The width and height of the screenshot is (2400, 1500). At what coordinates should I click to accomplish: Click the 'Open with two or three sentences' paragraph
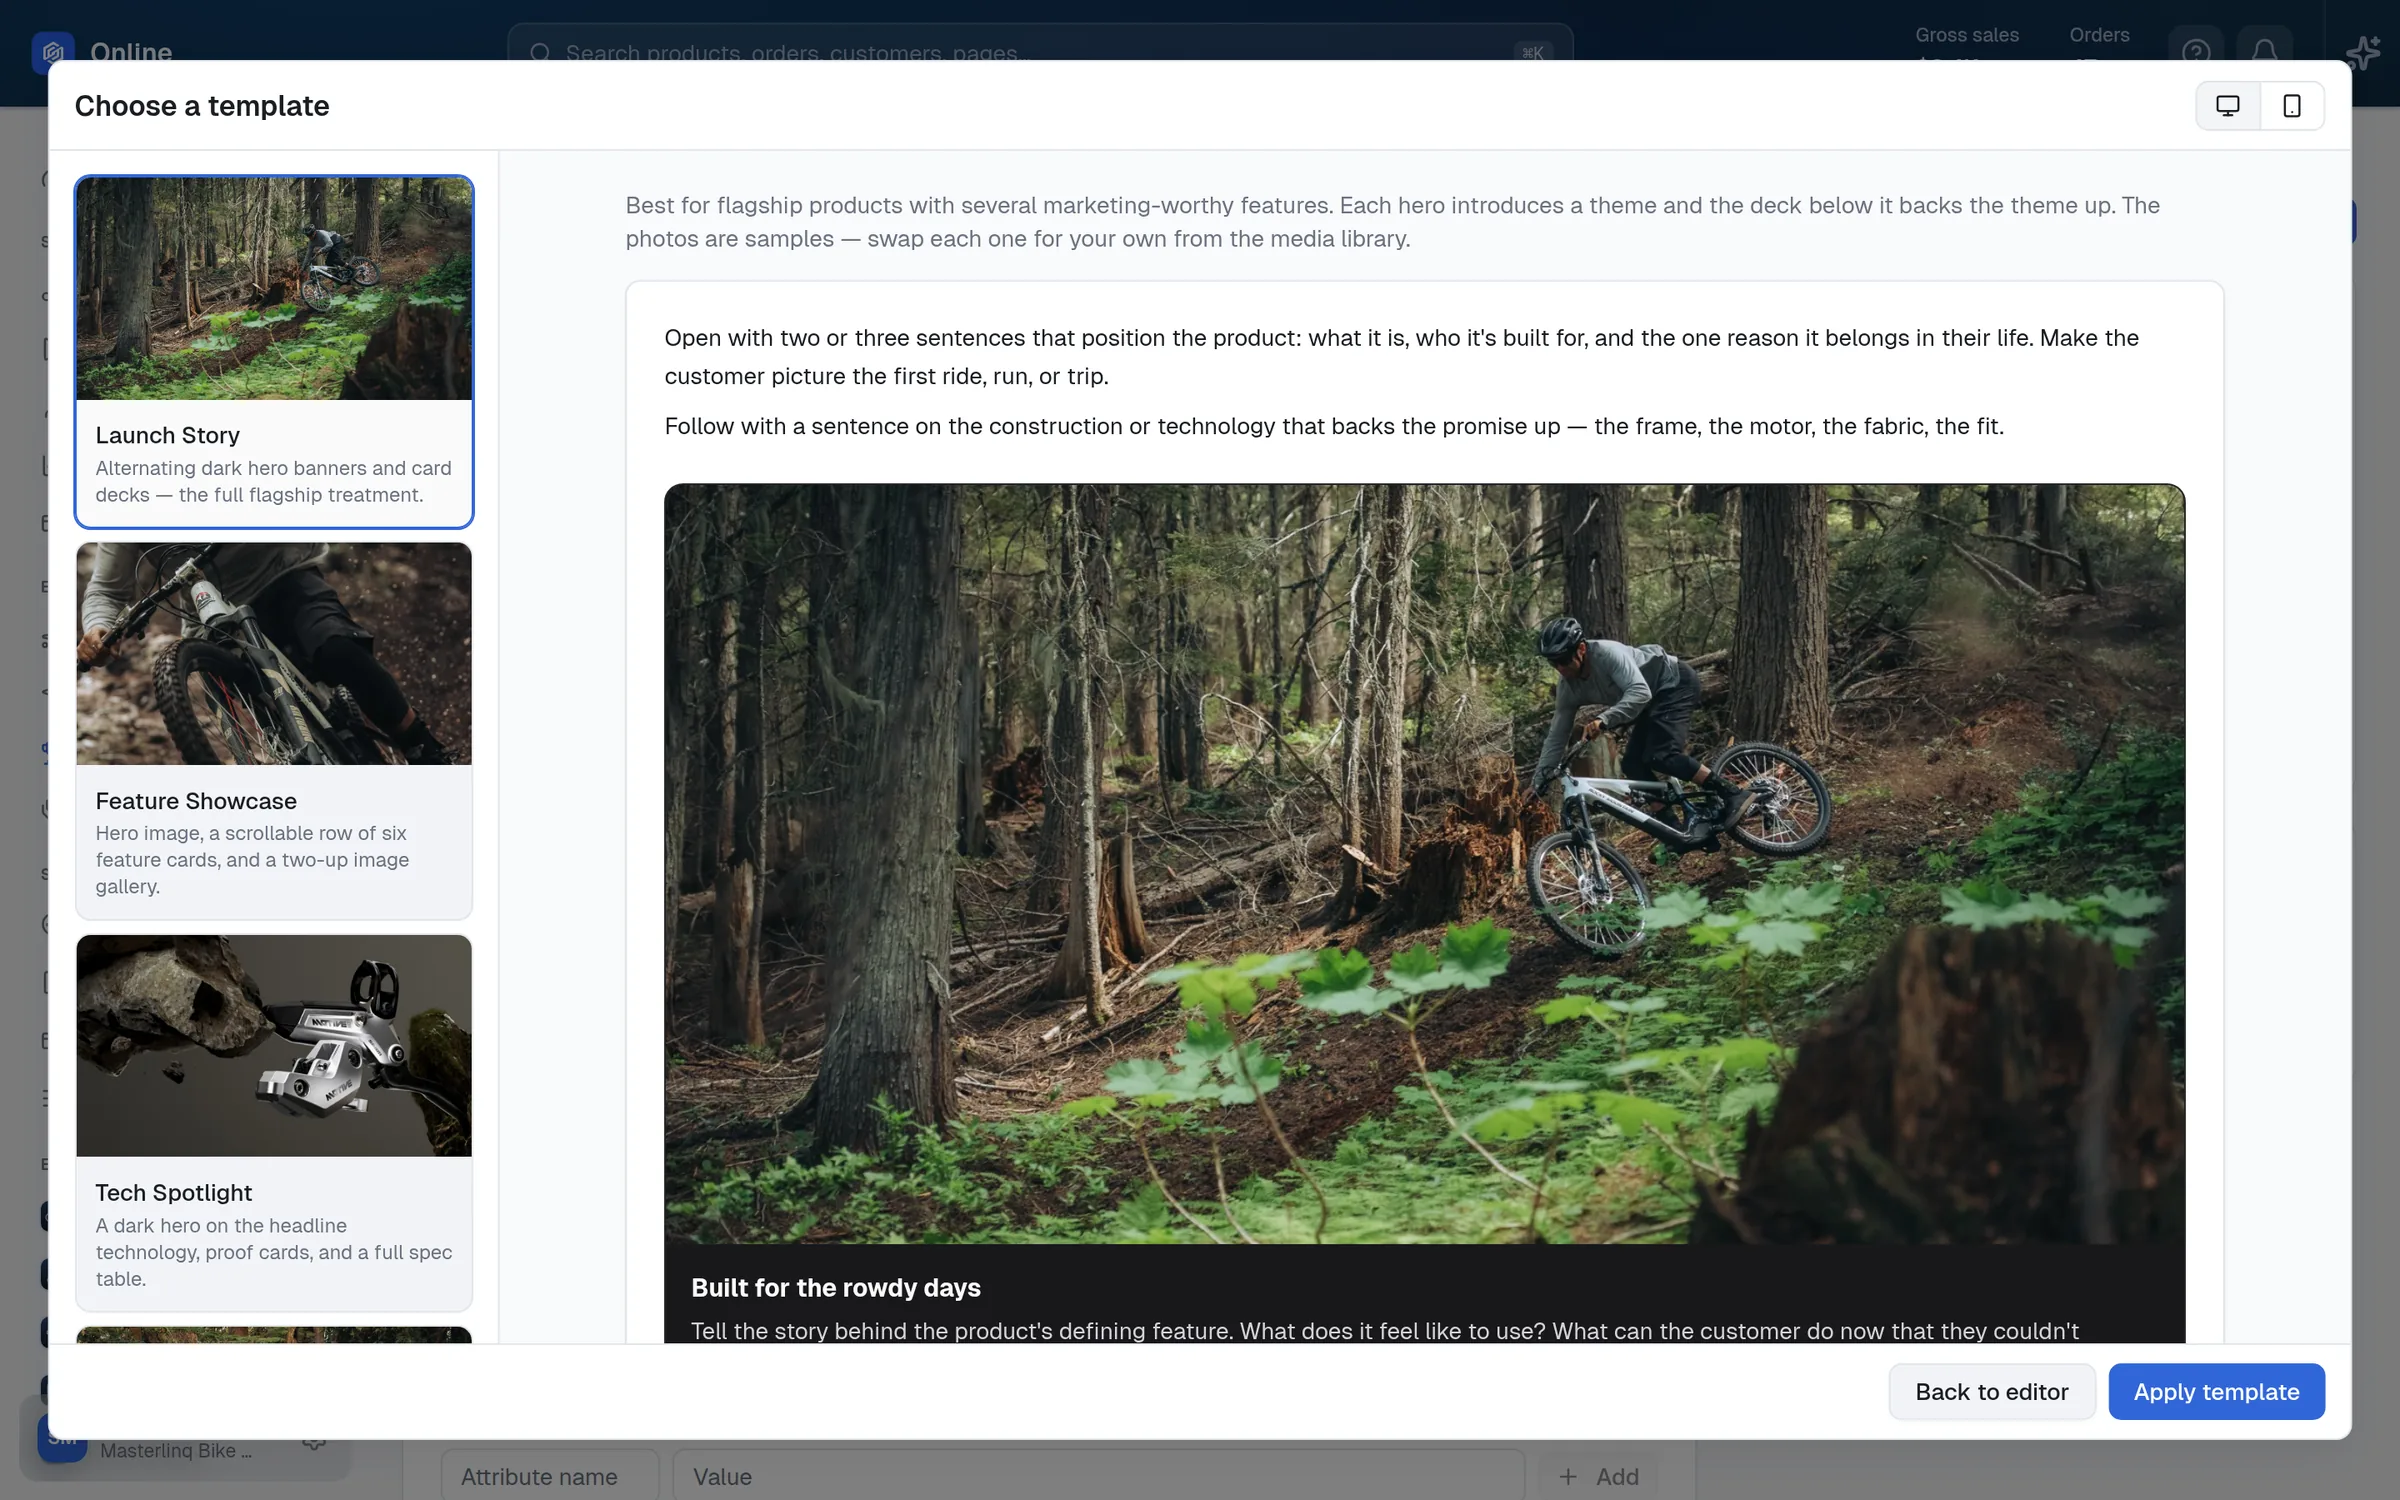pyautogui.click(x=1401, y=357)
